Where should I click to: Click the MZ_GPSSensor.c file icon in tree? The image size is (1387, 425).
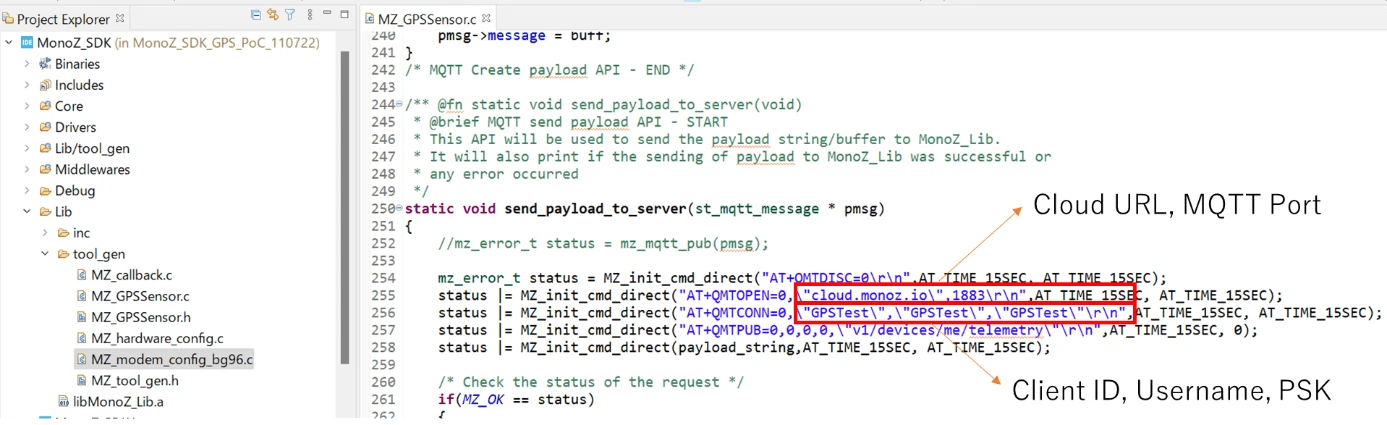click(82, 296)
